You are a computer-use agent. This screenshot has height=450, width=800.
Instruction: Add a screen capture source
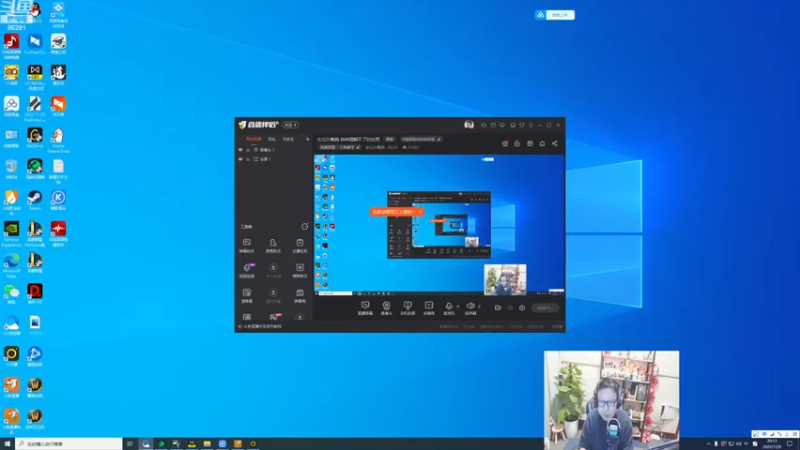365,308
